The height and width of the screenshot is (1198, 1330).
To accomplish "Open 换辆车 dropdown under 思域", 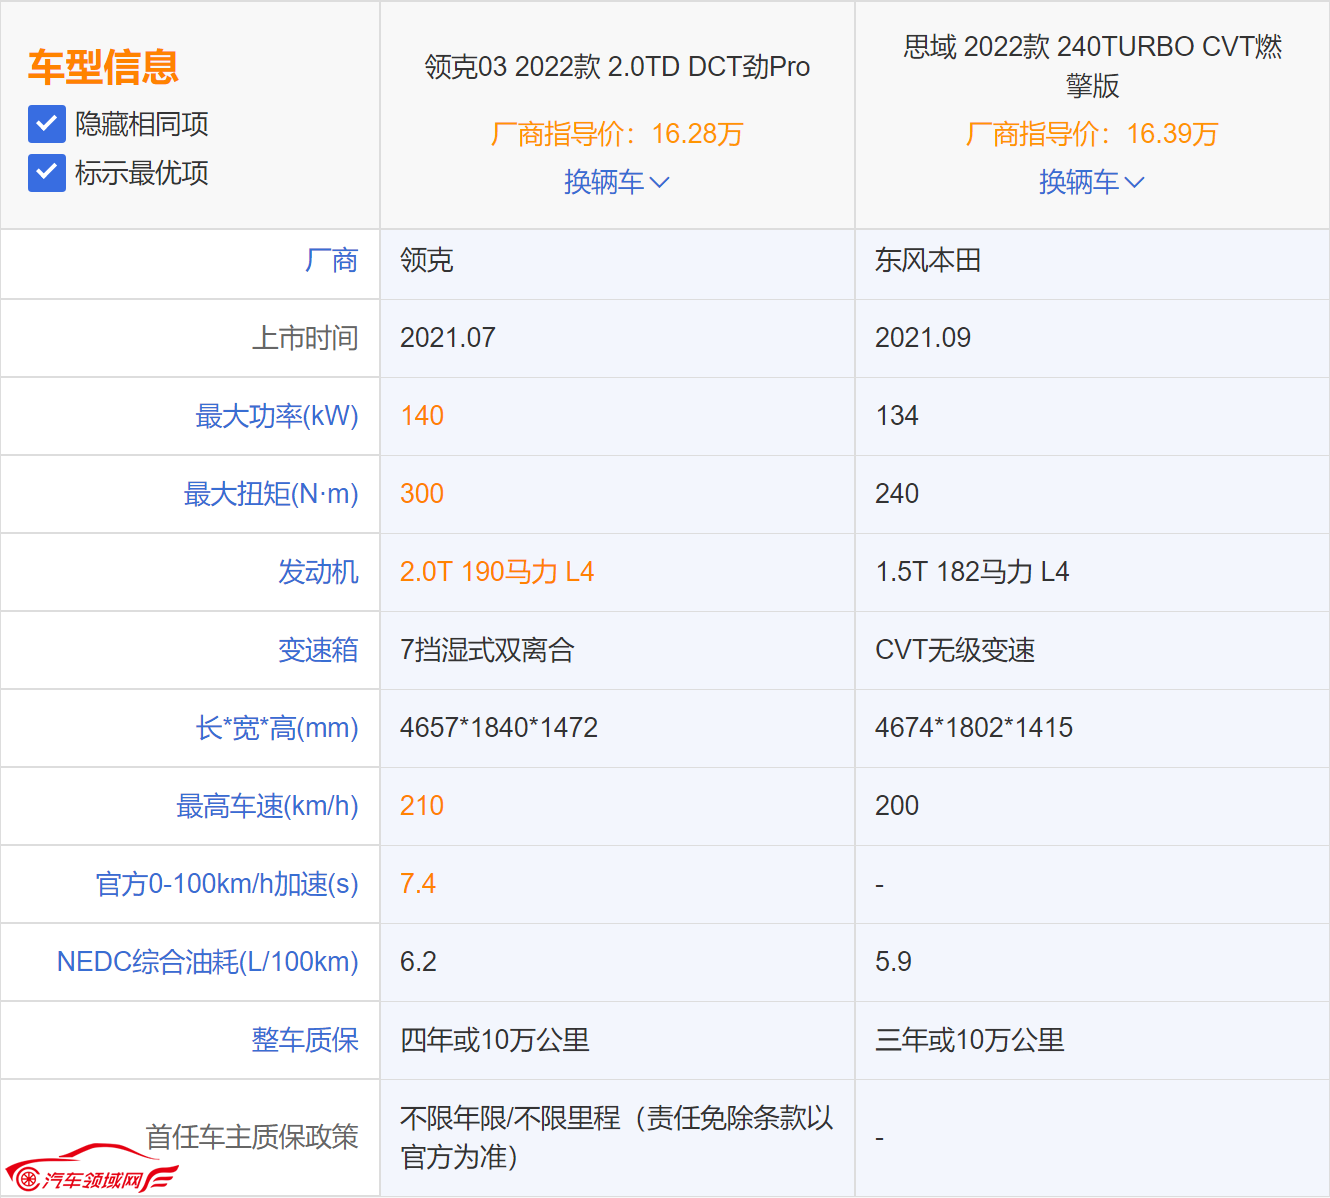I will [x=1092, y=182].
